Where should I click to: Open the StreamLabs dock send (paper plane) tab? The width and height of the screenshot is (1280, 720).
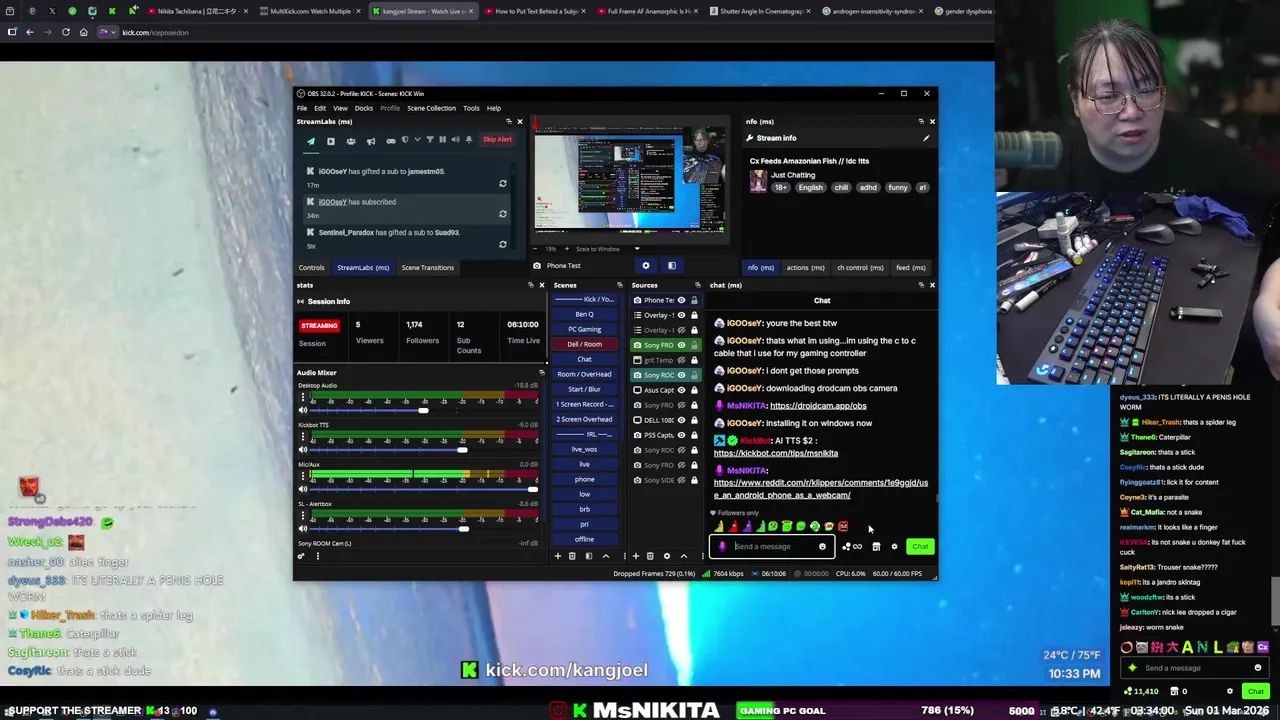[x=311, y=141]
